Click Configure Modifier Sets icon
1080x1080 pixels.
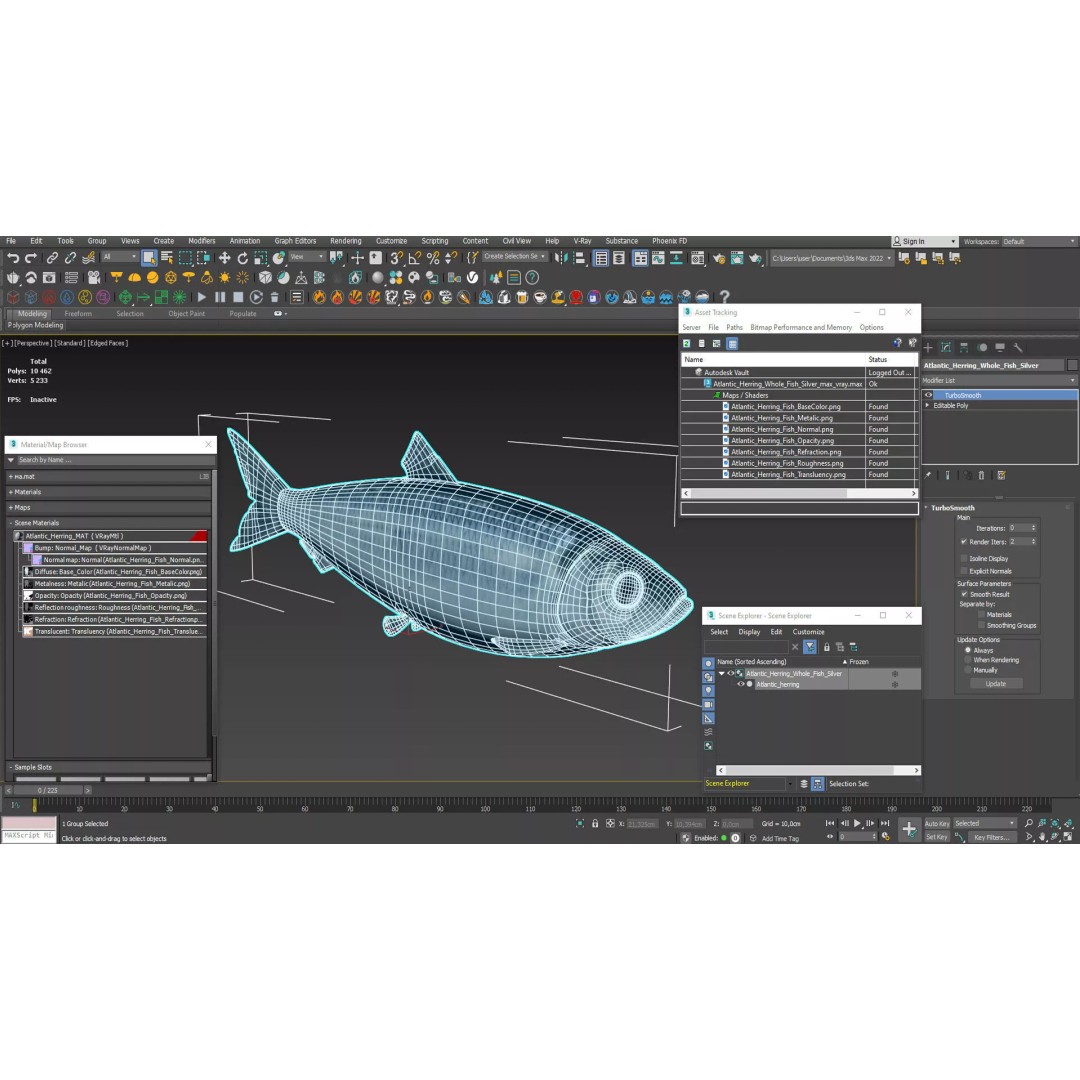tap(1001, 475)
